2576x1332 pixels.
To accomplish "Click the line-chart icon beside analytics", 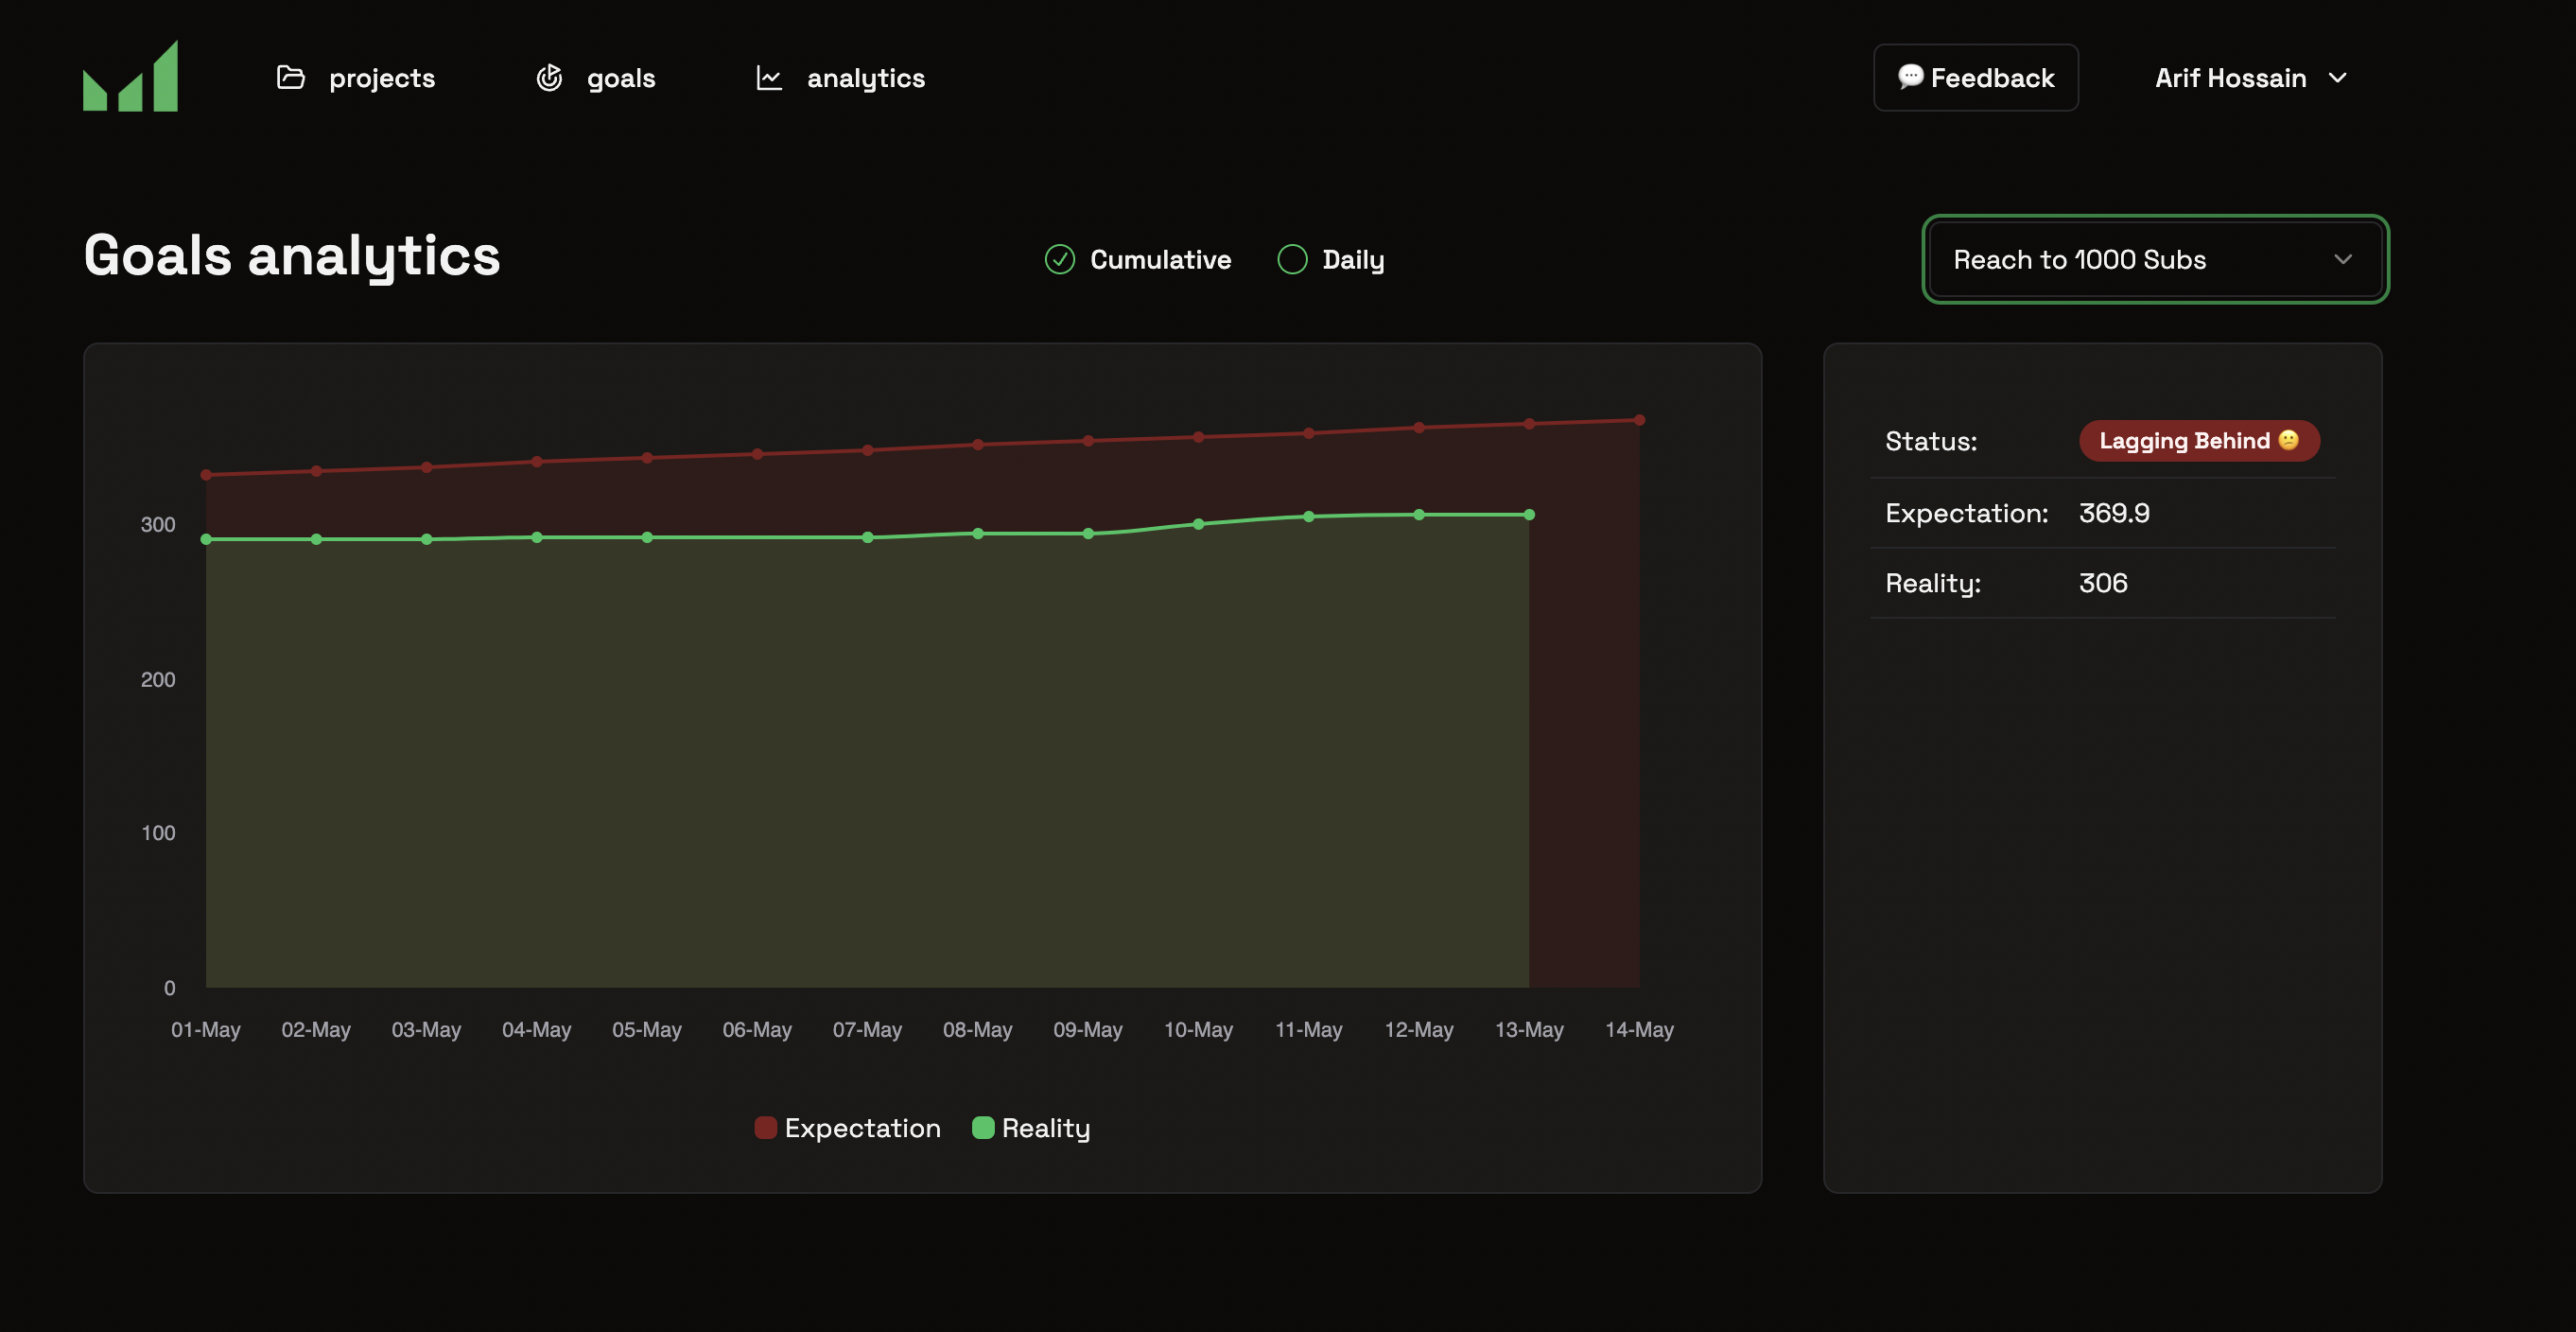I will coord(769,77).
